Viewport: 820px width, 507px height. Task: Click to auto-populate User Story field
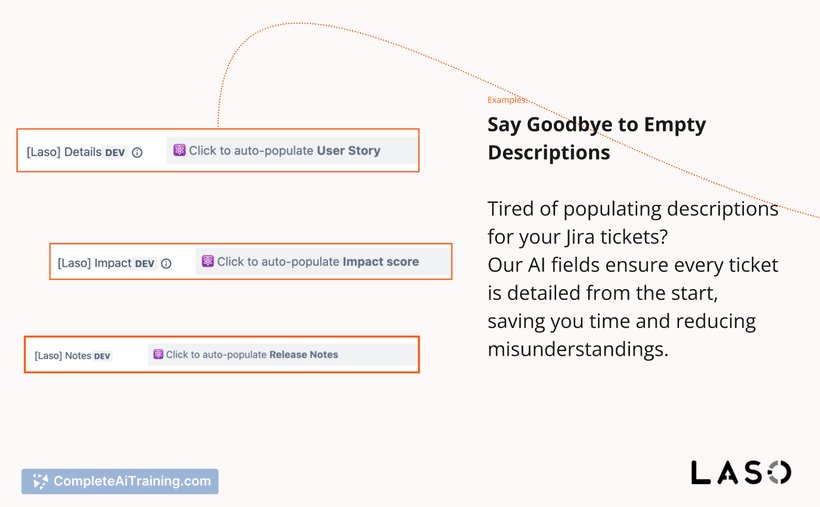pyautogui.click(x=292, y=151)
